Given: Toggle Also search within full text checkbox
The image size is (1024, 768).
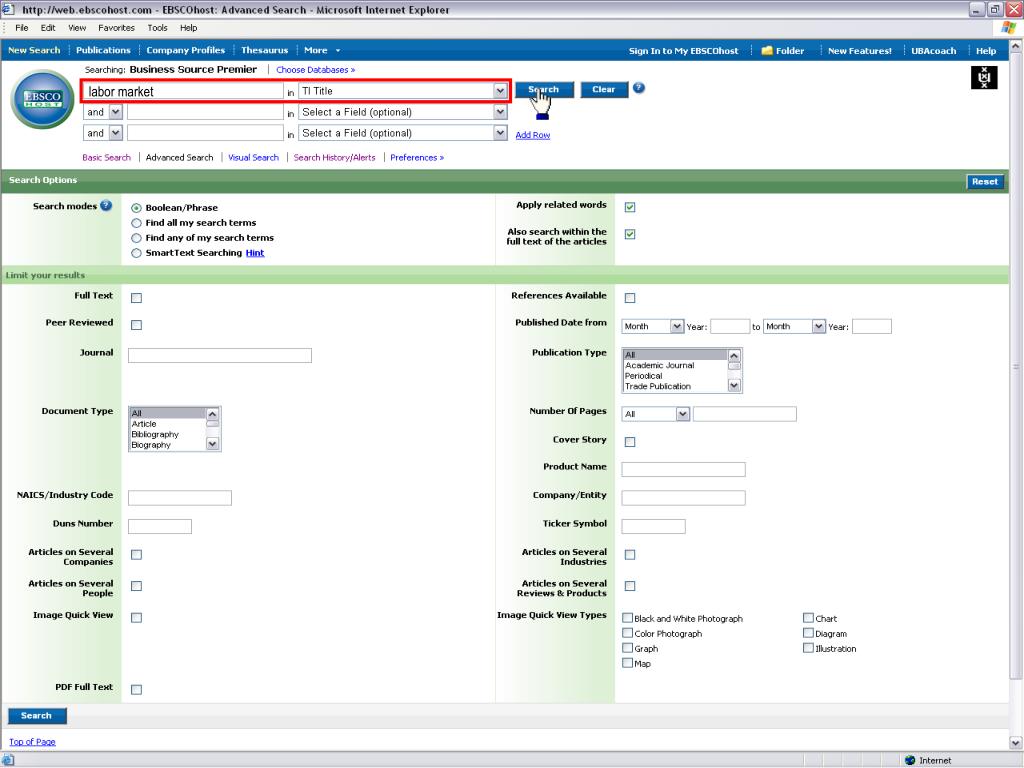Looking at the screenshot, I should (630, 234).
